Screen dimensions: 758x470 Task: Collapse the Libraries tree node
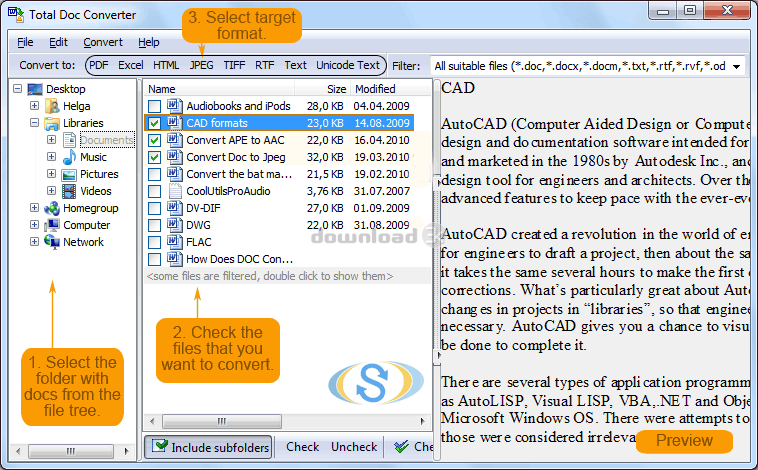click(x=34, y=122)
